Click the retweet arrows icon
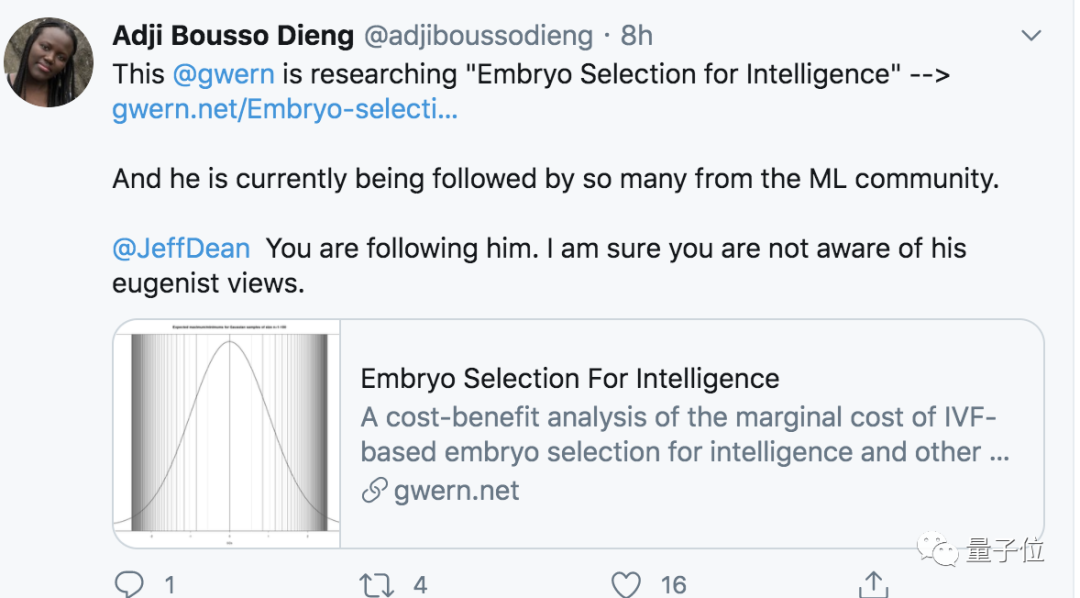 click(x=377, y=584)
